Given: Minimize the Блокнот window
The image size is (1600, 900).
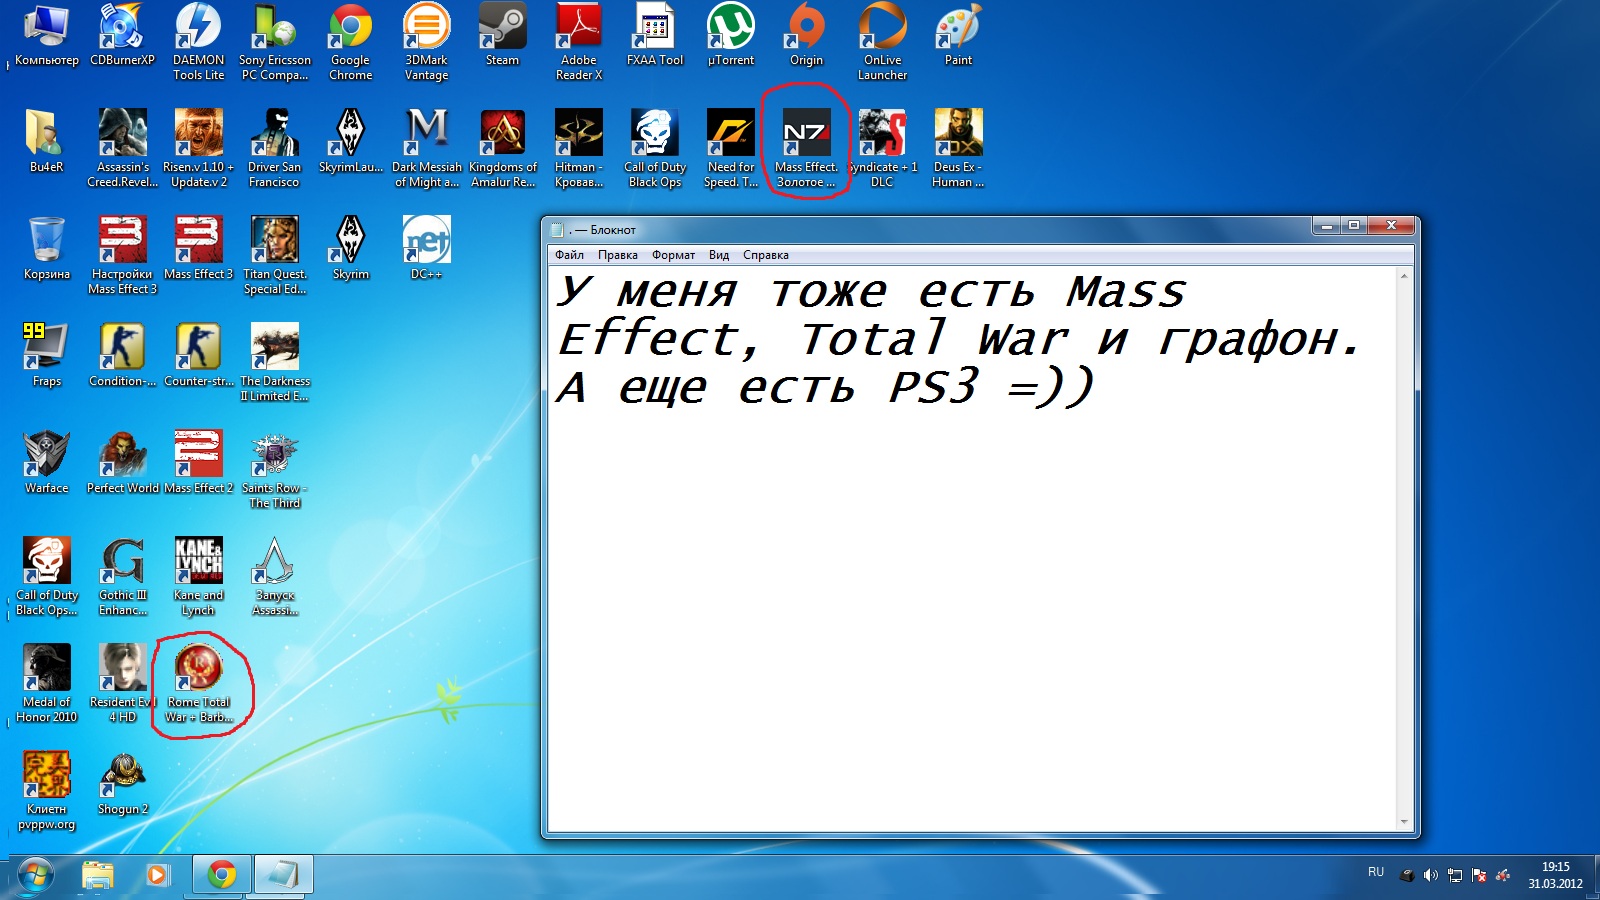Looking at the screenshot, I should tap(1327, 226).
